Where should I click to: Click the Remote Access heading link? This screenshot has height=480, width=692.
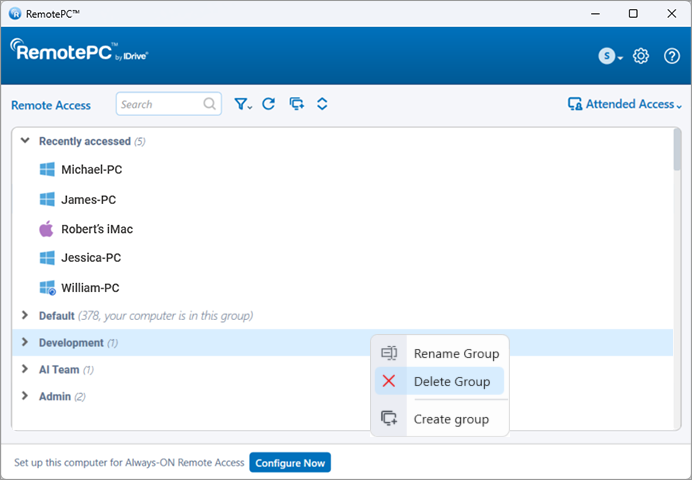(x=51, y=105)
